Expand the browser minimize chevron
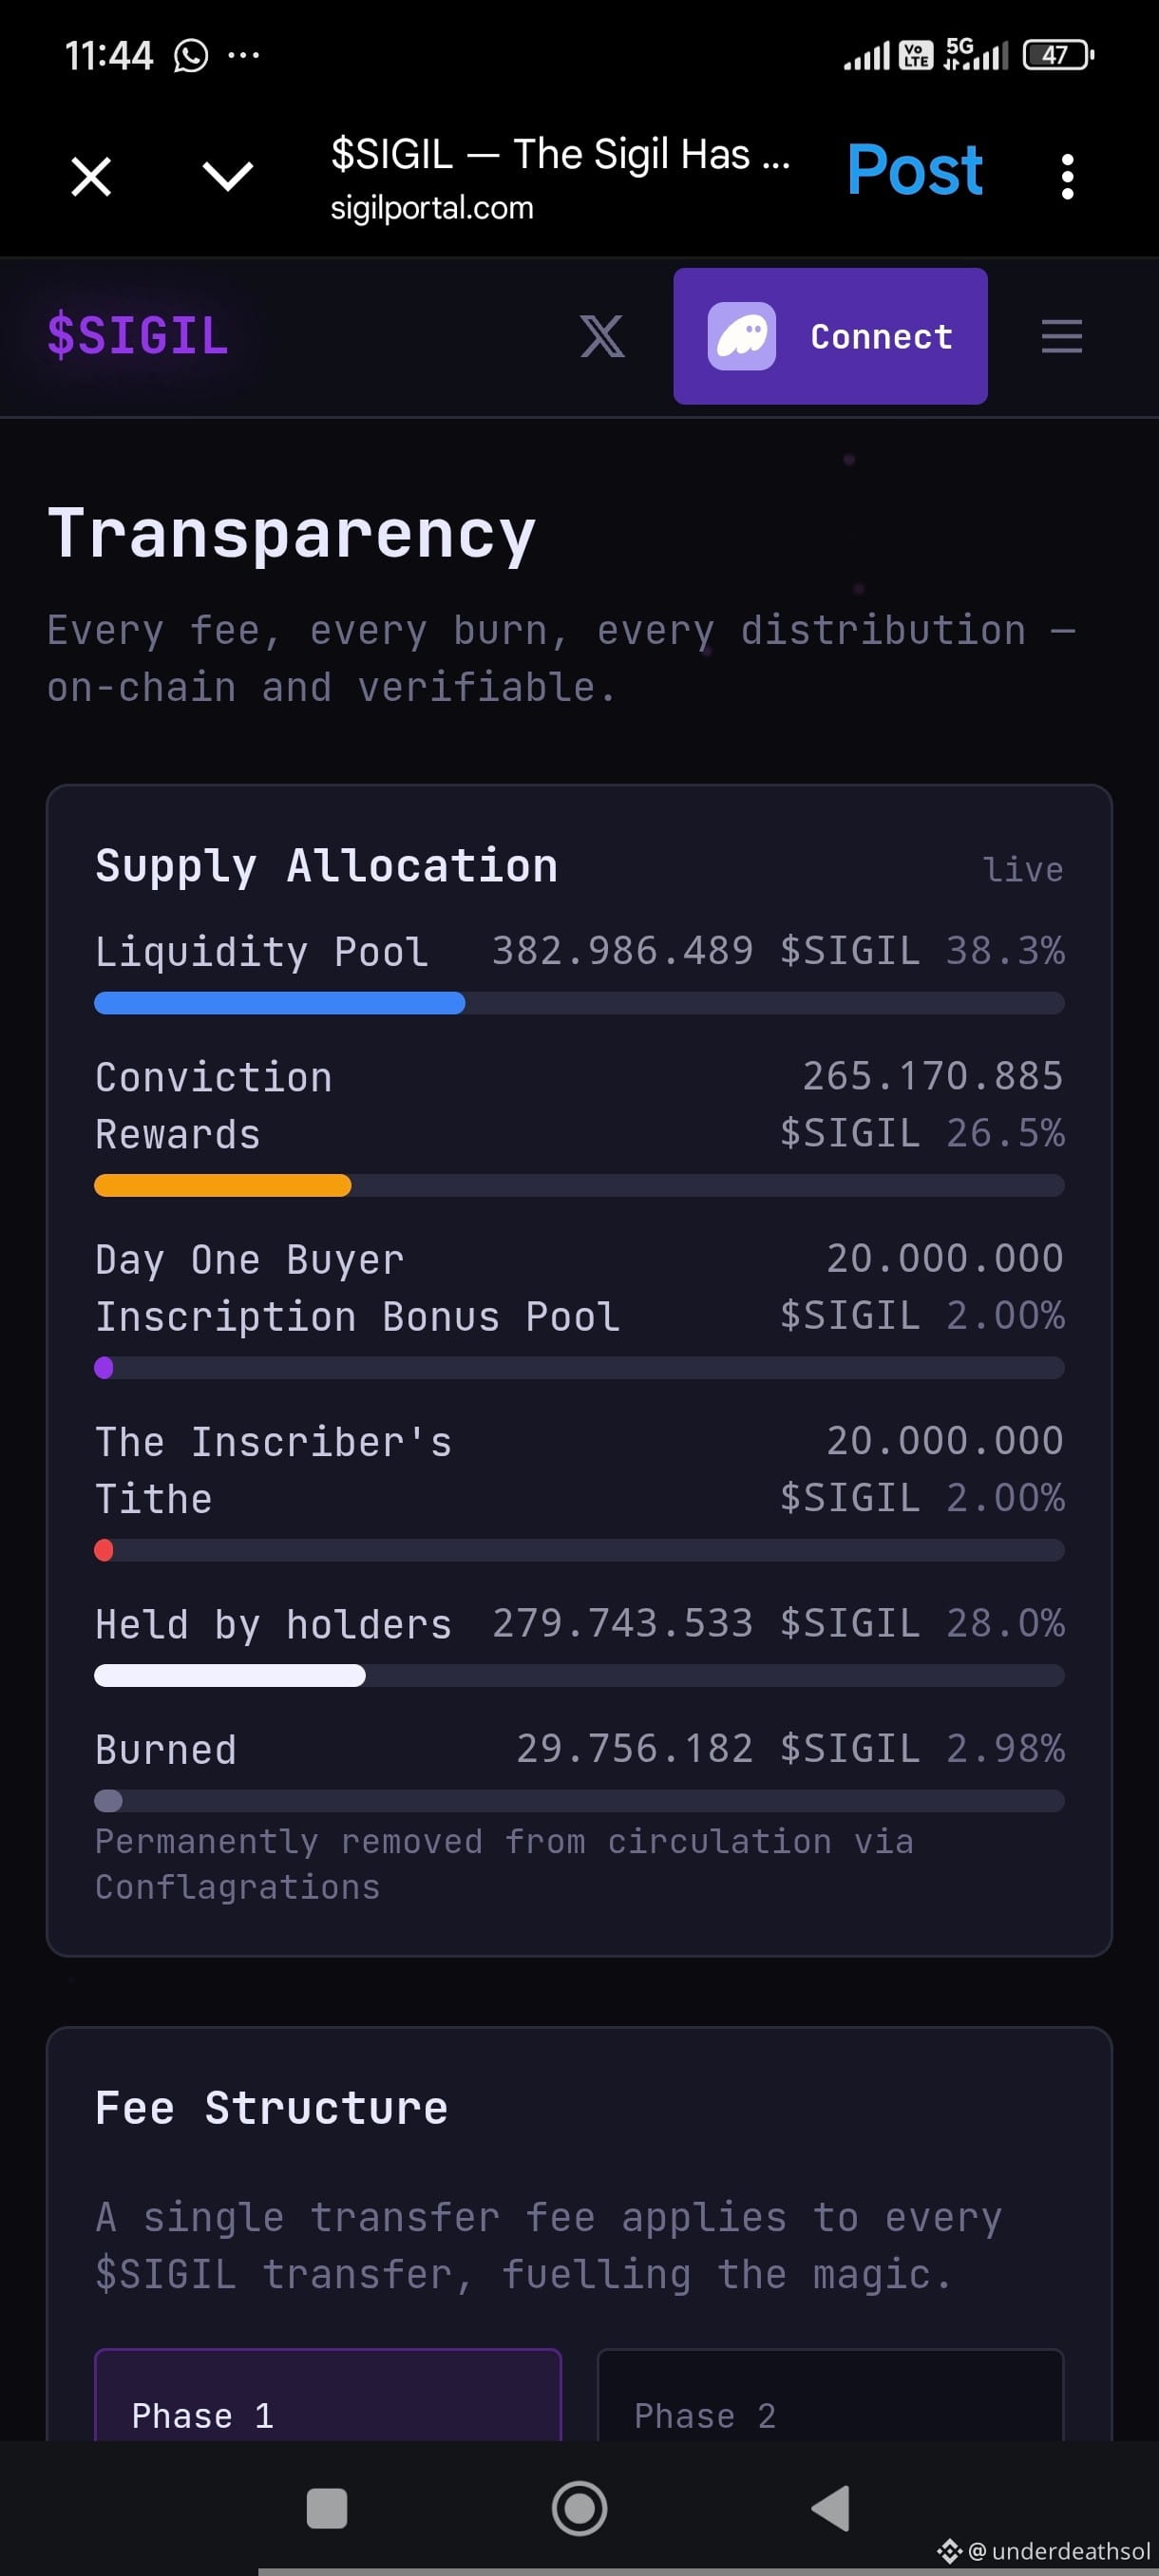 (228, 176)
